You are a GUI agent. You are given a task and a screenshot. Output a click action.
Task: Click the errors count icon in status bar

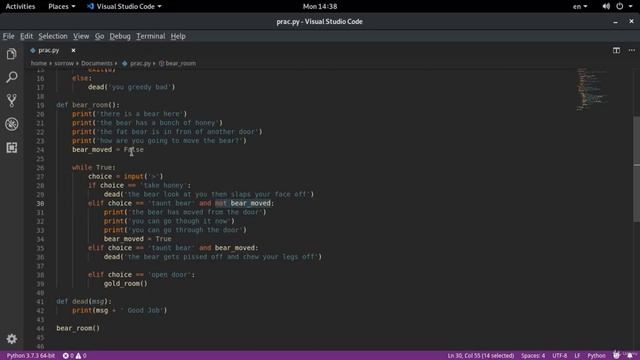(65, 356)
